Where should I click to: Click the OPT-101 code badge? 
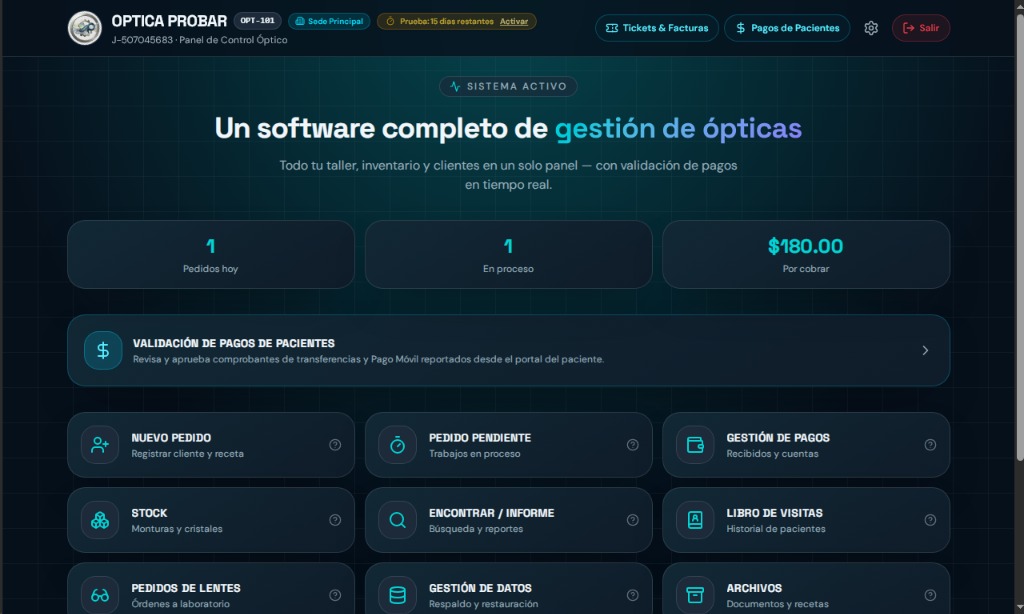coord(257,21)
